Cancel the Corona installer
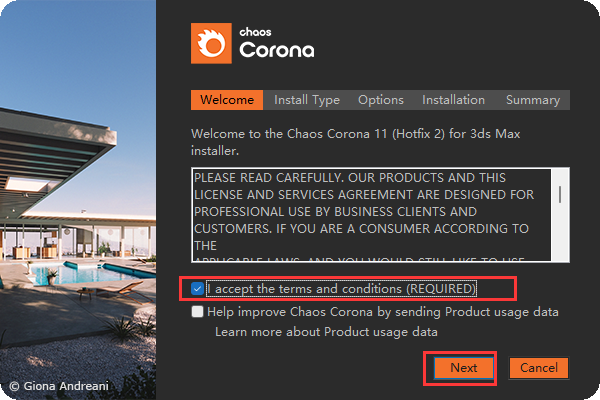This screenshot has width=600, height=400. [x=538, y=368]
